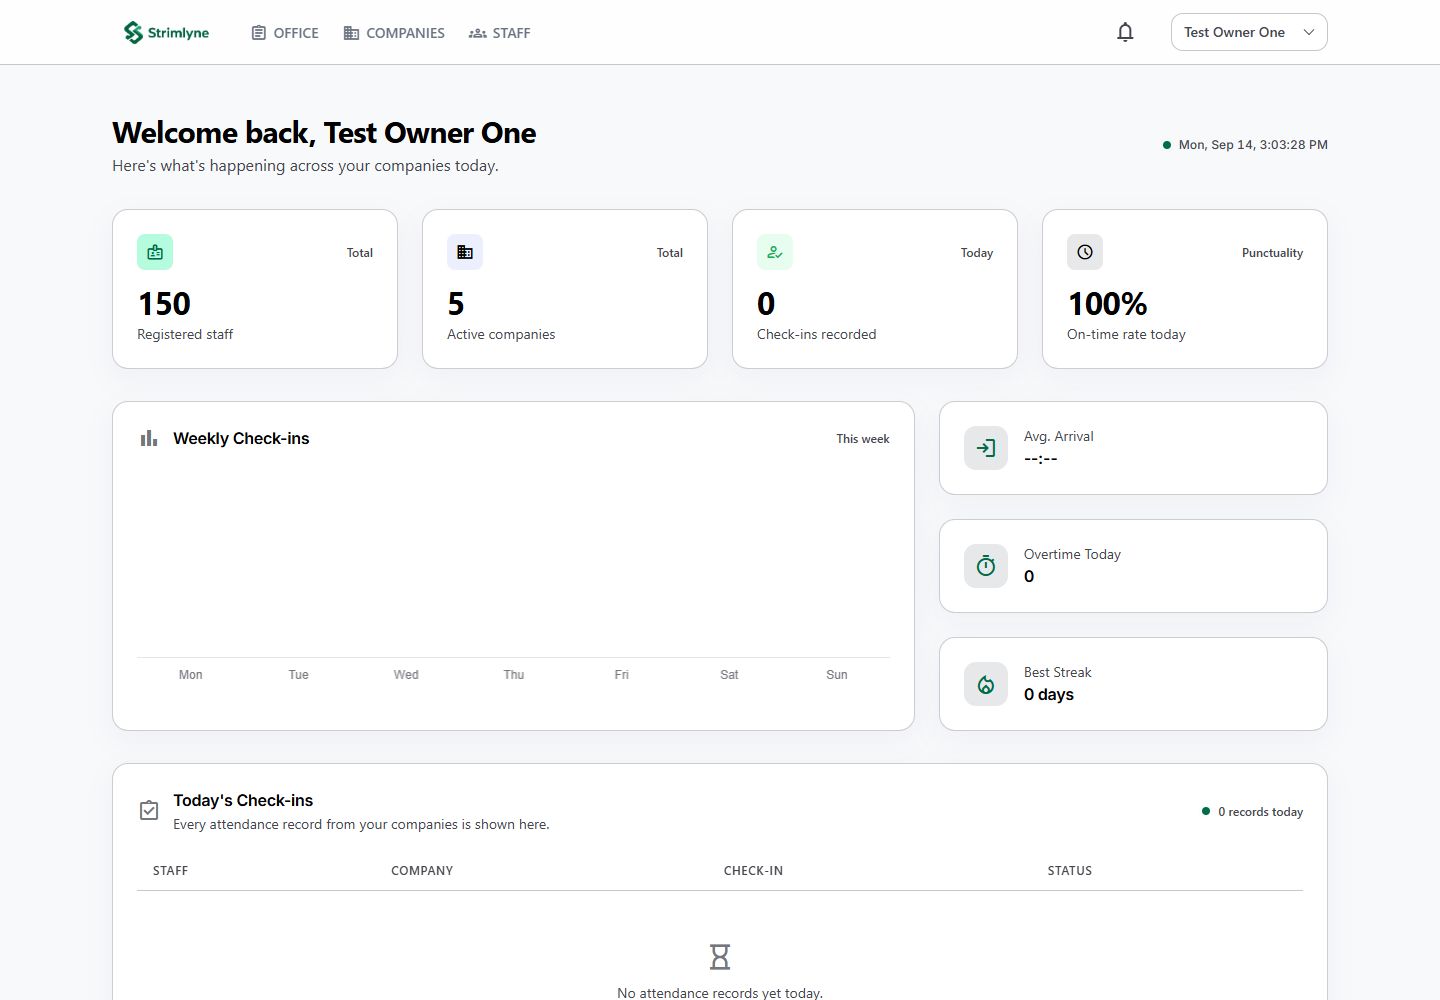The image size is (1440, 1000).
Task: Click the 'Welcome back, Test Owner One' heading
Action: click(324, 133)
